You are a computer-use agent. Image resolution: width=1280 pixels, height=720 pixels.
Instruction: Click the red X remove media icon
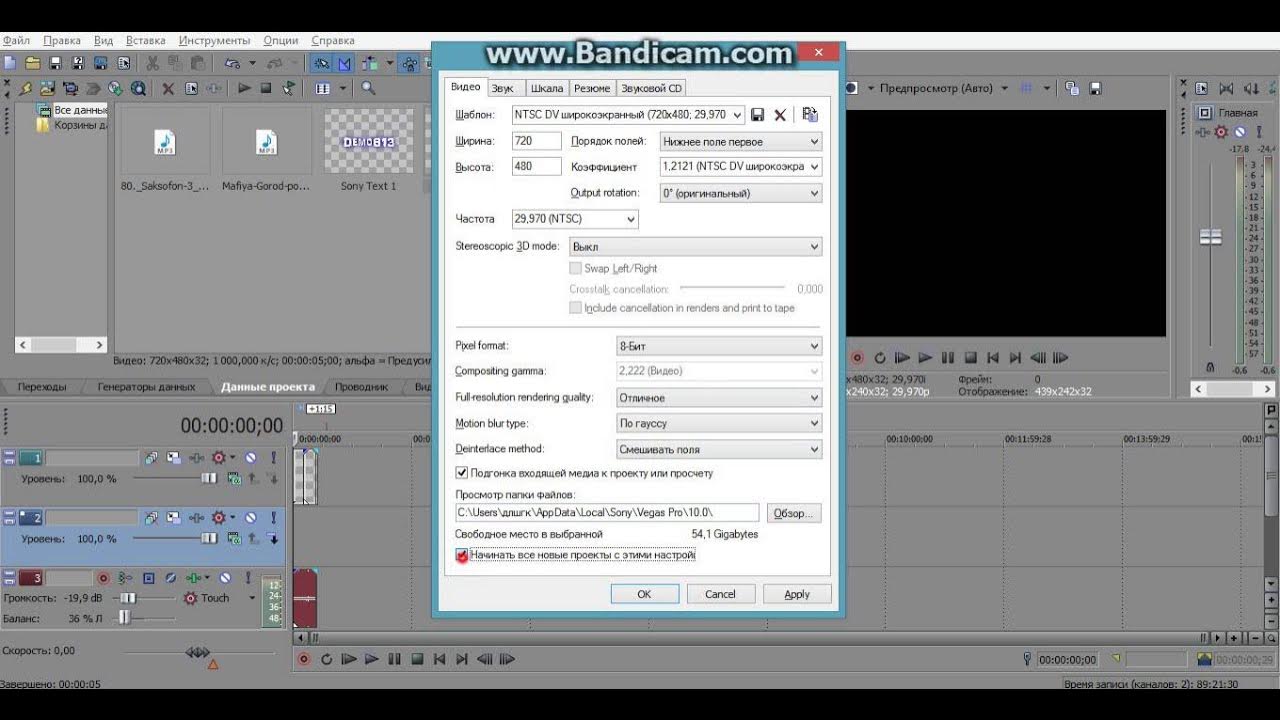(168, 89)
